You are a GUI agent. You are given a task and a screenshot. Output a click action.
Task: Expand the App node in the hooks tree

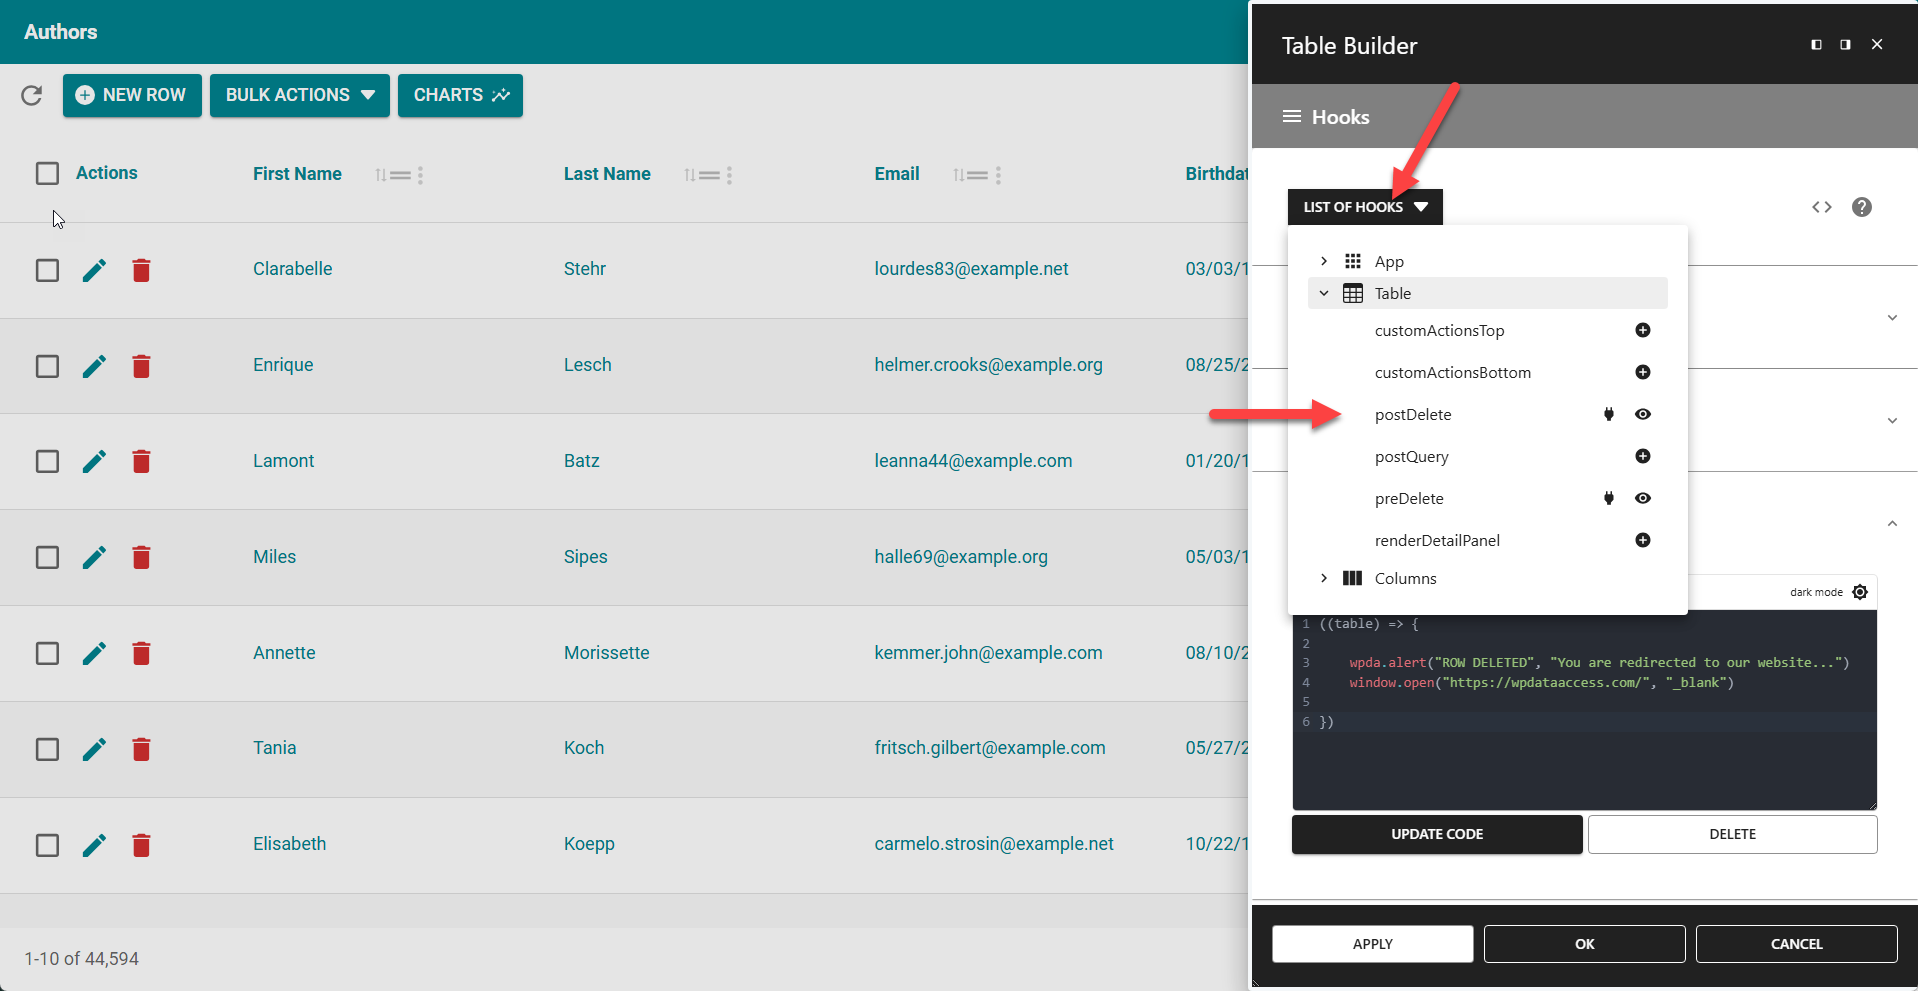[x=1325, y=261]
